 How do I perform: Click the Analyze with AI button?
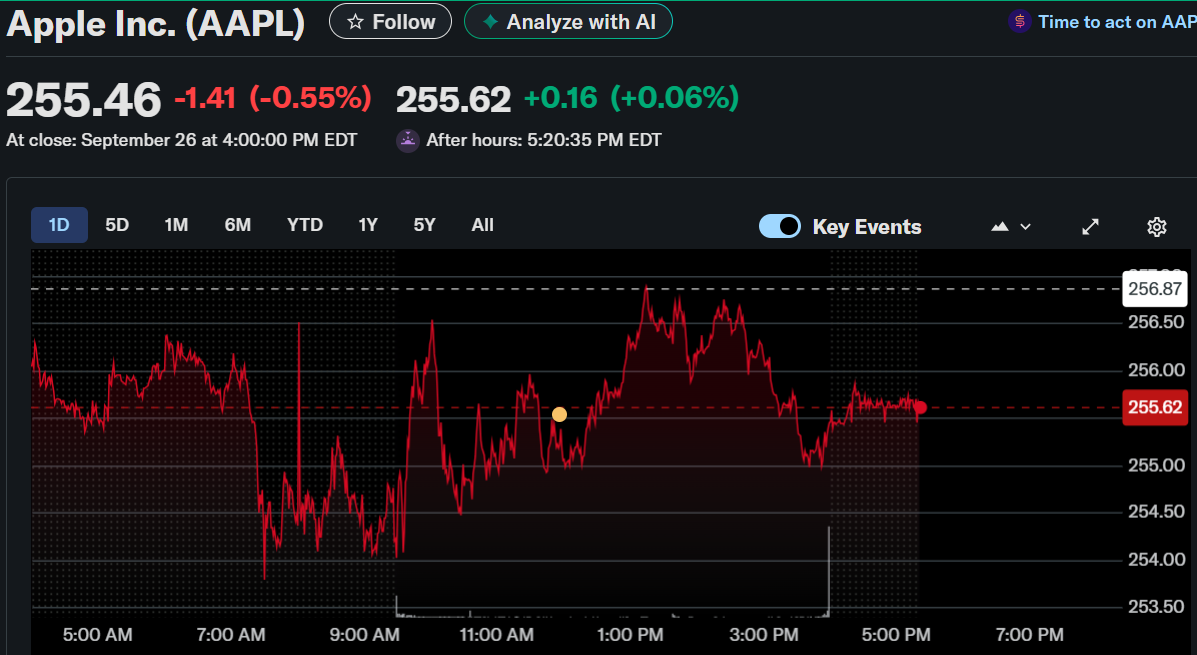pos(568,21)
